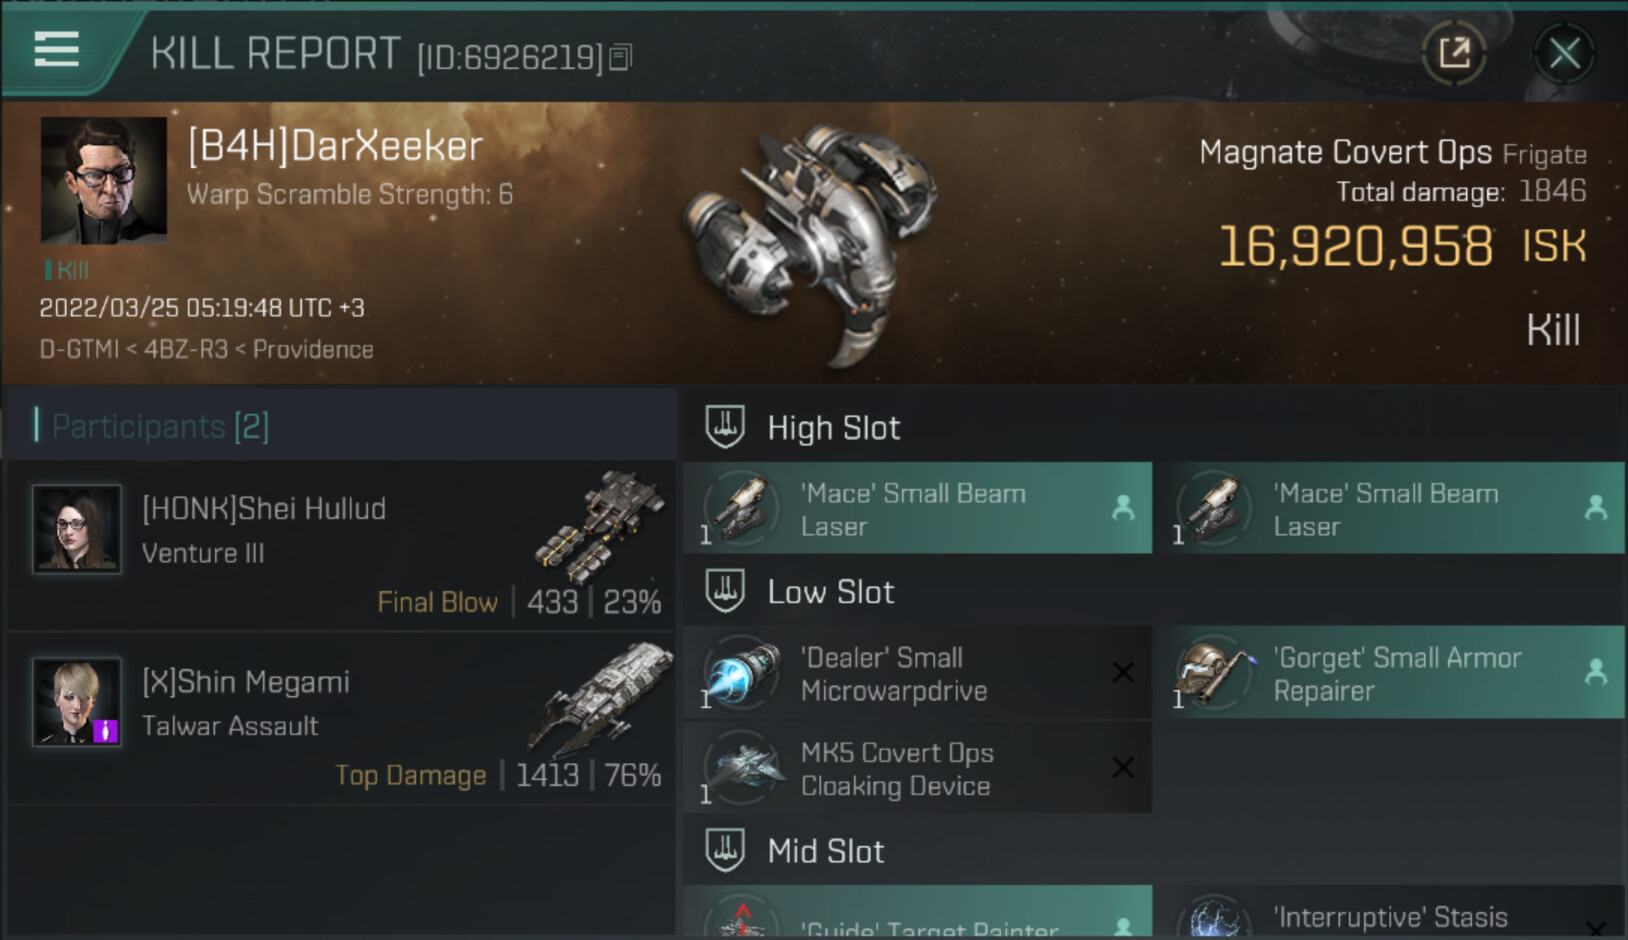1628x940 pixels.
Task: Open DarXeeker's character portrait
Action: pyautogui.click(x=103, y=180)
